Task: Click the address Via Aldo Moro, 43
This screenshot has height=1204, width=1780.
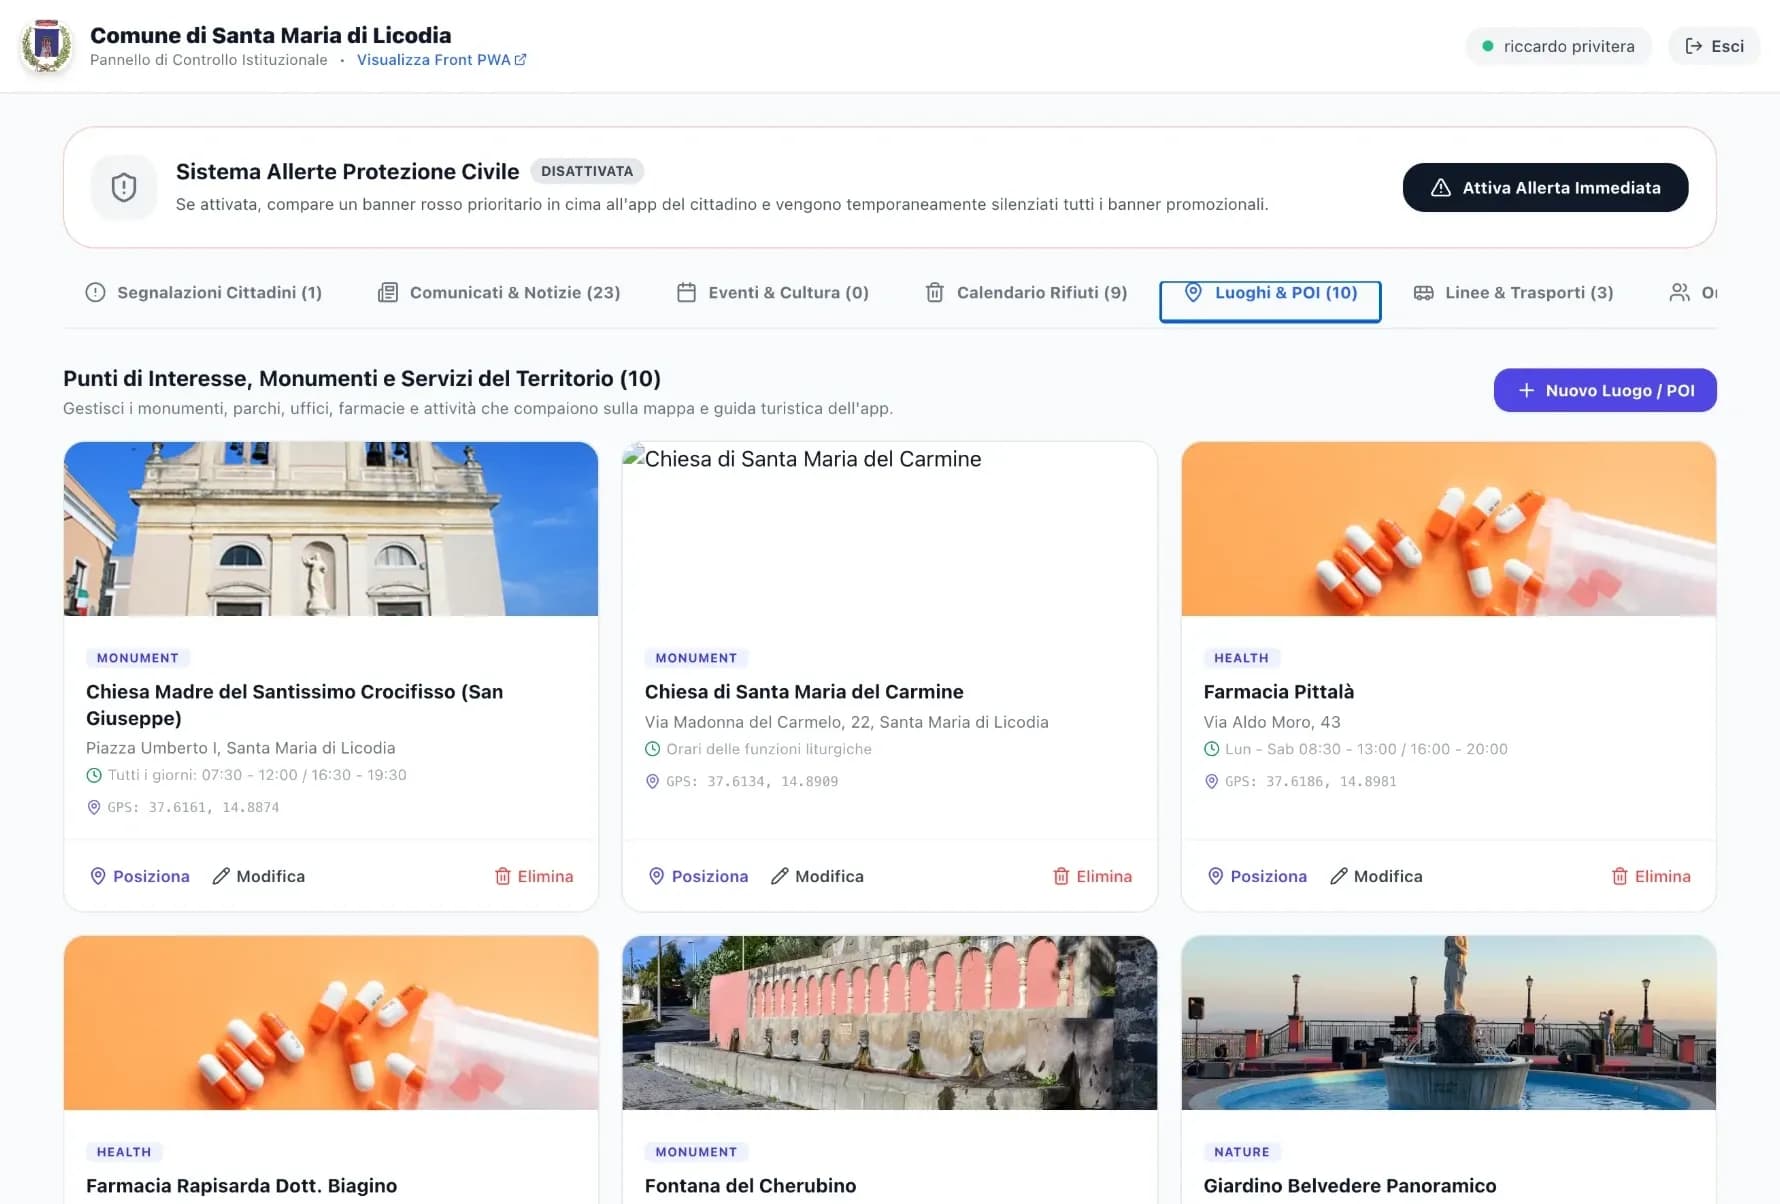Action: click(x=1272, y=722)
